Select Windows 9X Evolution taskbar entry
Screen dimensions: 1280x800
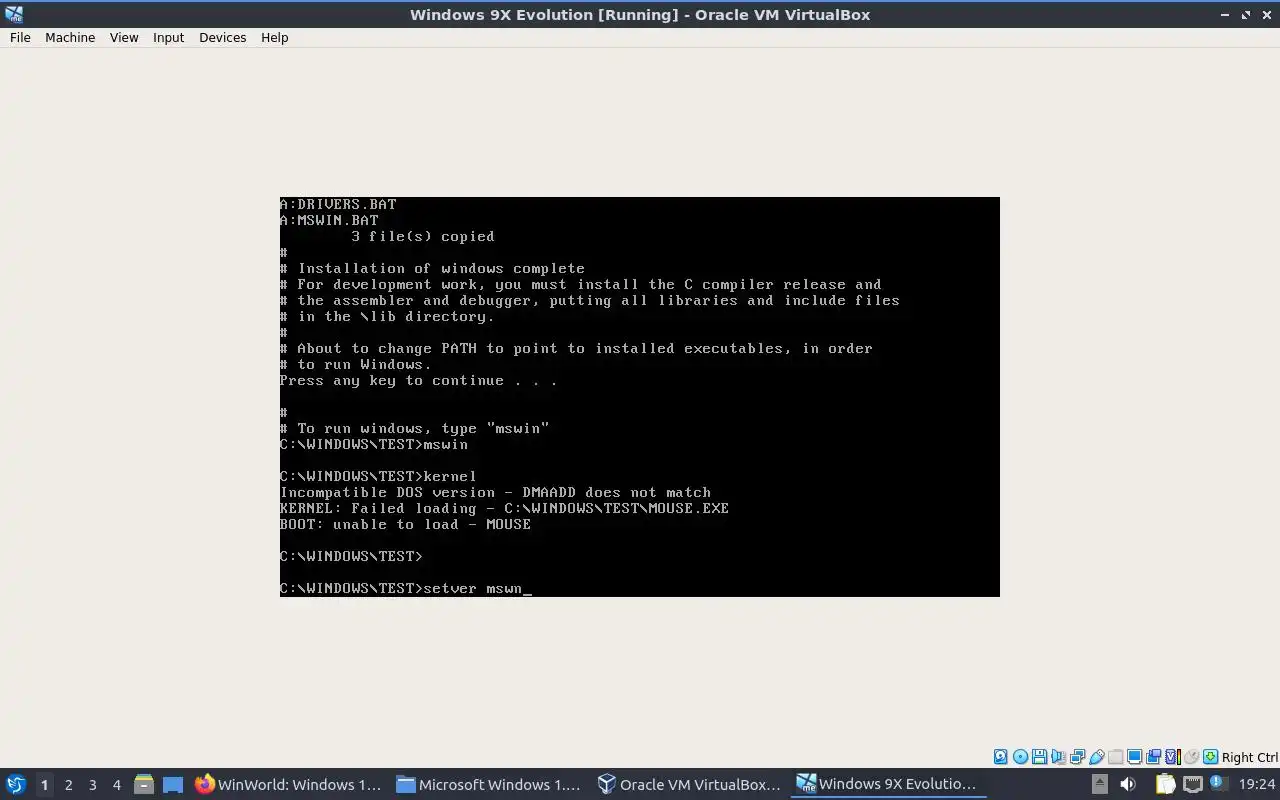[x=886, y=784]
